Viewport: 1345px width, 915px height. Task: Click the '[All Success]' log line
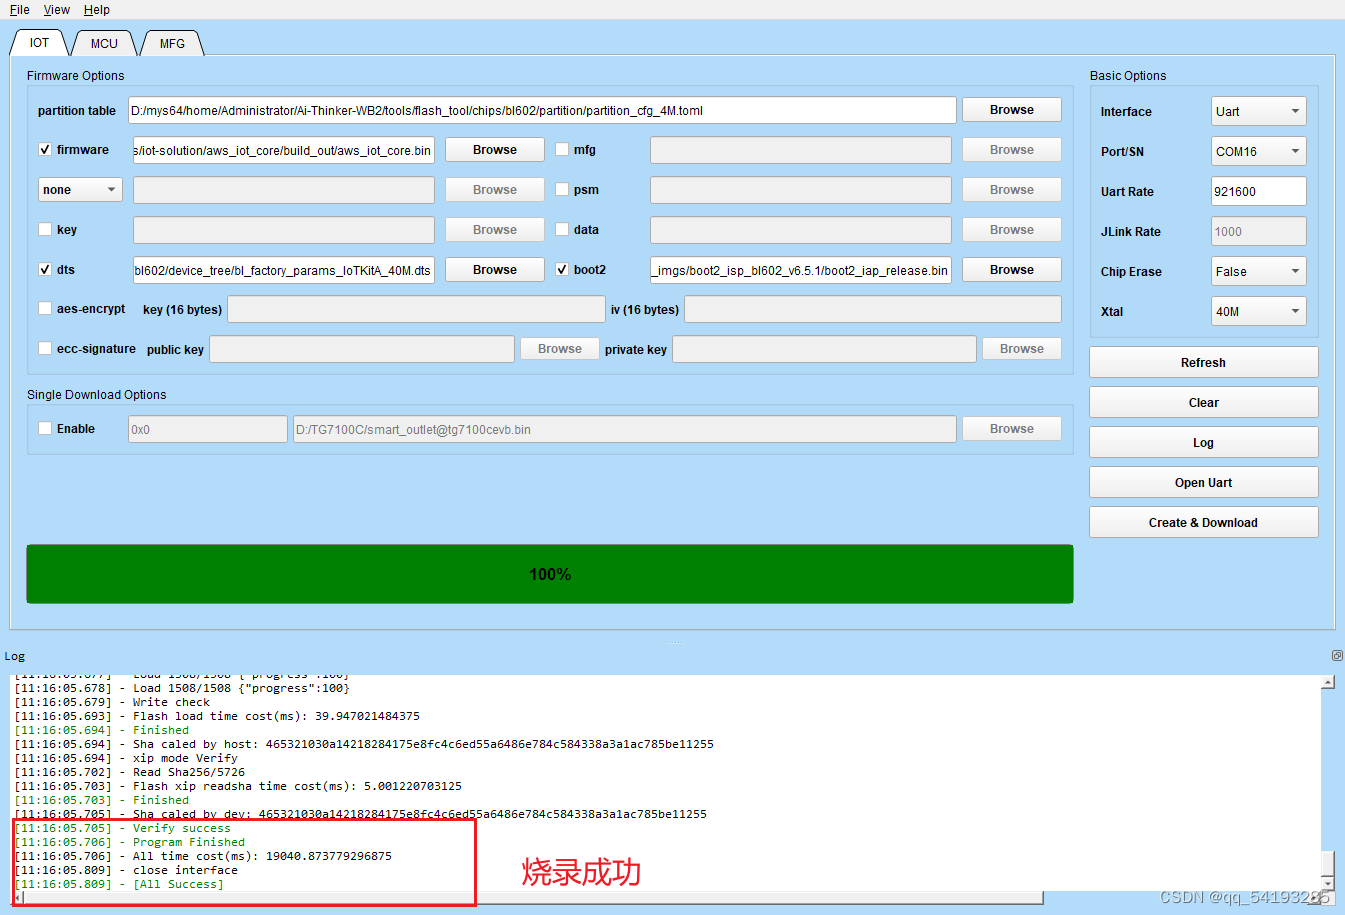pyautogui.click(x=119, y=884)
